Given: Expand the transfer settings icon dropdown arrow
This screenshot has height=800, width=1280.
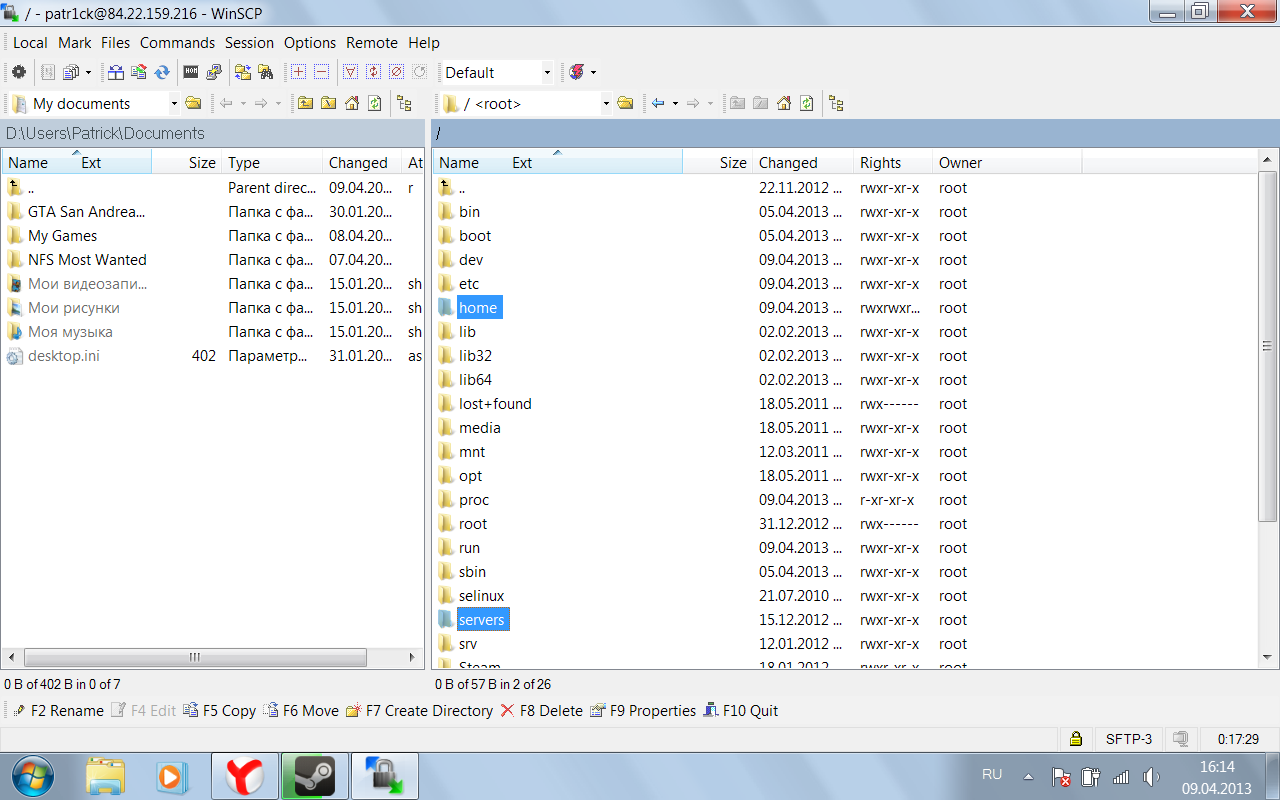Looking at the screenshot, I should pyautogui.click(x=88, y=72).
